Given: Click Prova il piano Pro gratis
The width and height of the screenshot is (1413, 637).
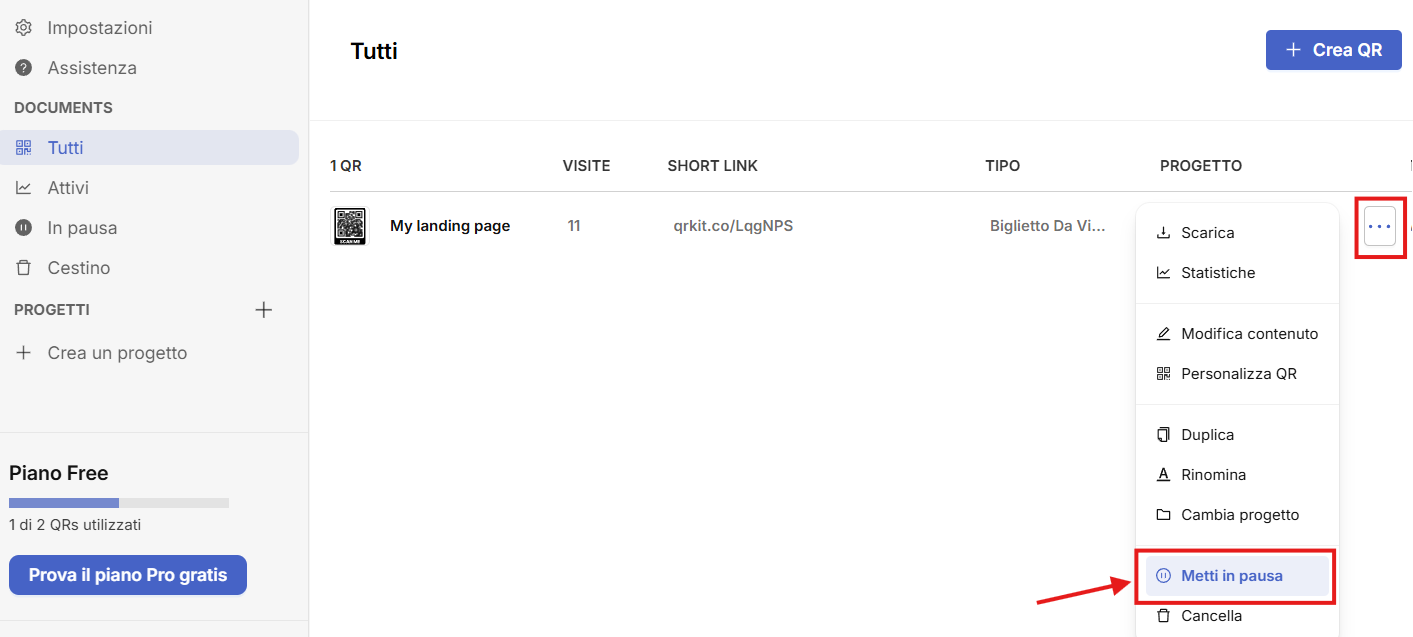Looking at the screenshot, I should coord(128,575).
